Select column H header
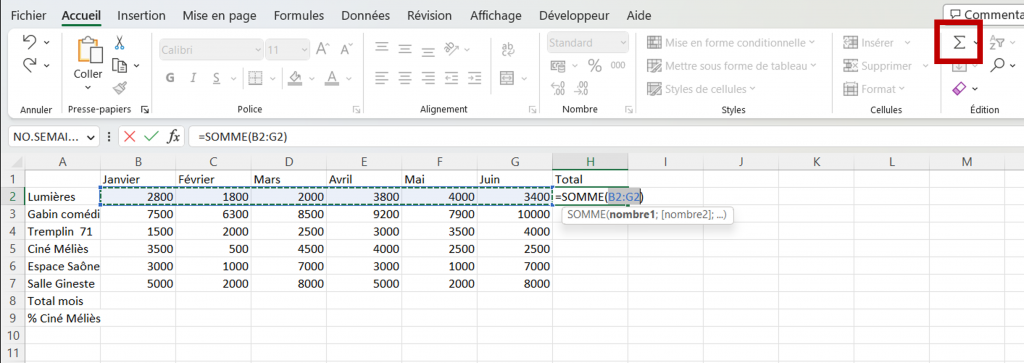Screen dimensions: 1024x363 pos(590,161)
